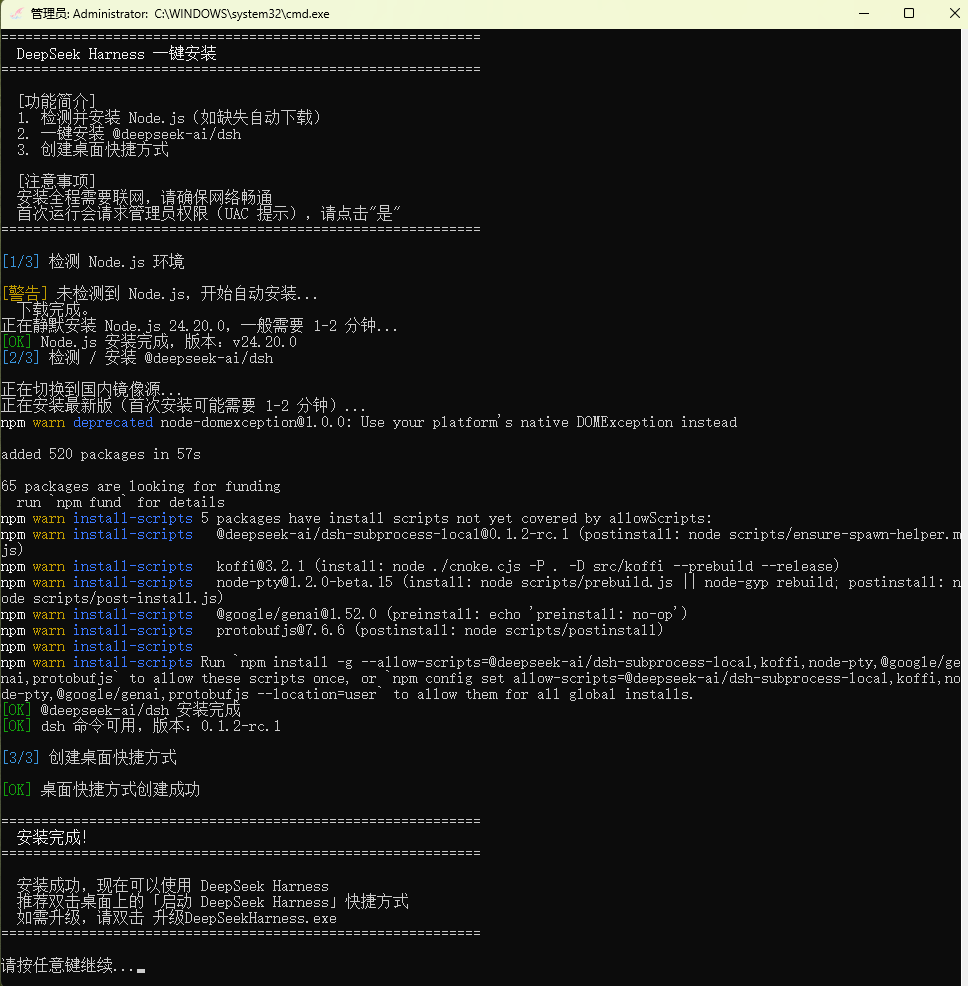The width and height of the screenshot is (968, 986).
Task: Click text '升级DeepSeekHarness.exe'
Action: pos(245,918)
